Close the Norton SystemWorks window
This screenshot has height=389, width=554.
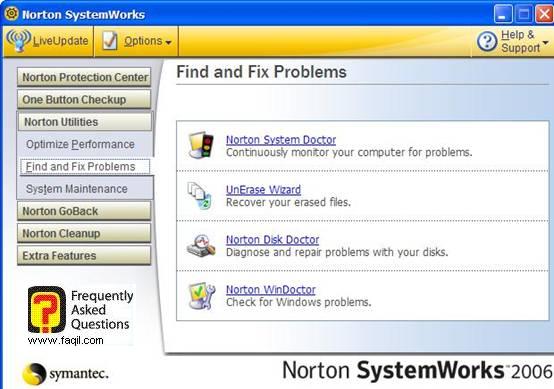[544, 14]
